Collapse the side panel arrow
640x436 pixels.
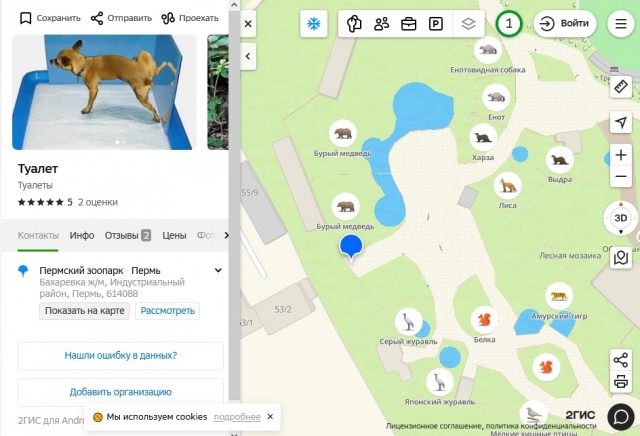248,56
